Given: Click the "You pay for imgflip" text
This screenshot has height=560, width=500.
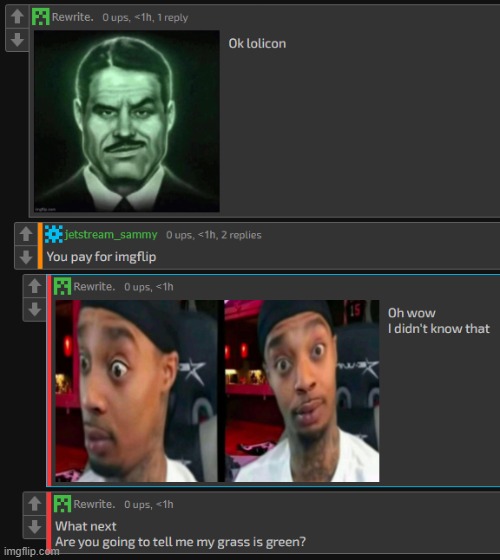Looking at the screenshot, I should [101, 257].
